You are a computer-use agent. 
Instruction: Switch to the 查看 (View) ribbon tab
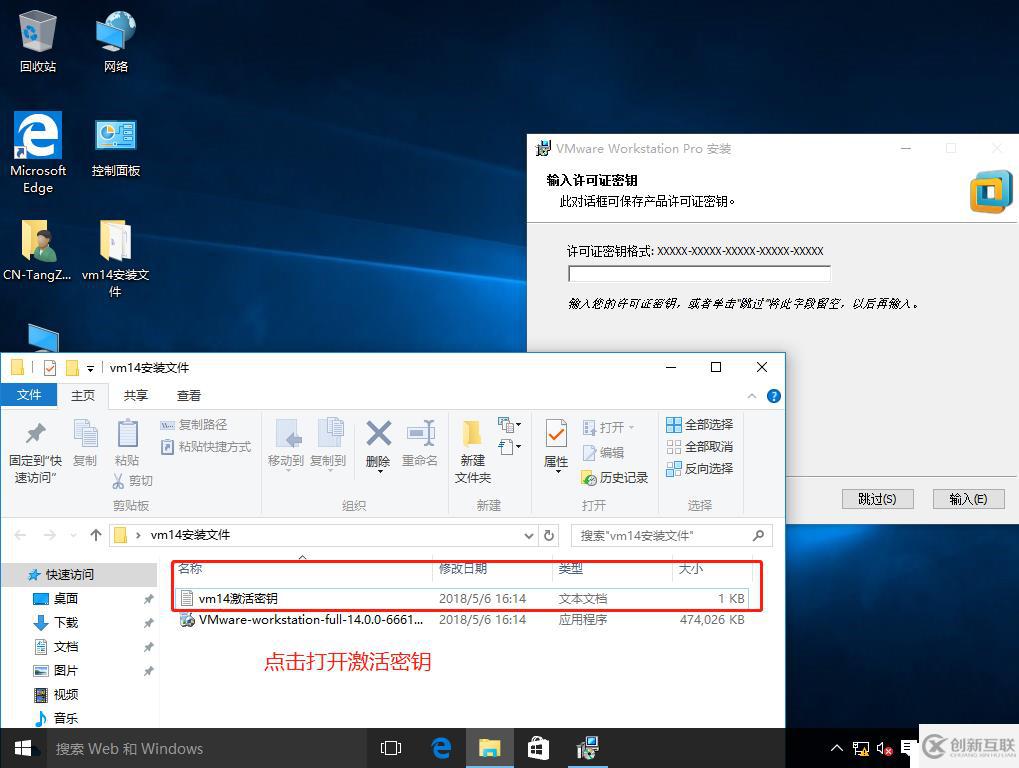click(x=189, y=396)
